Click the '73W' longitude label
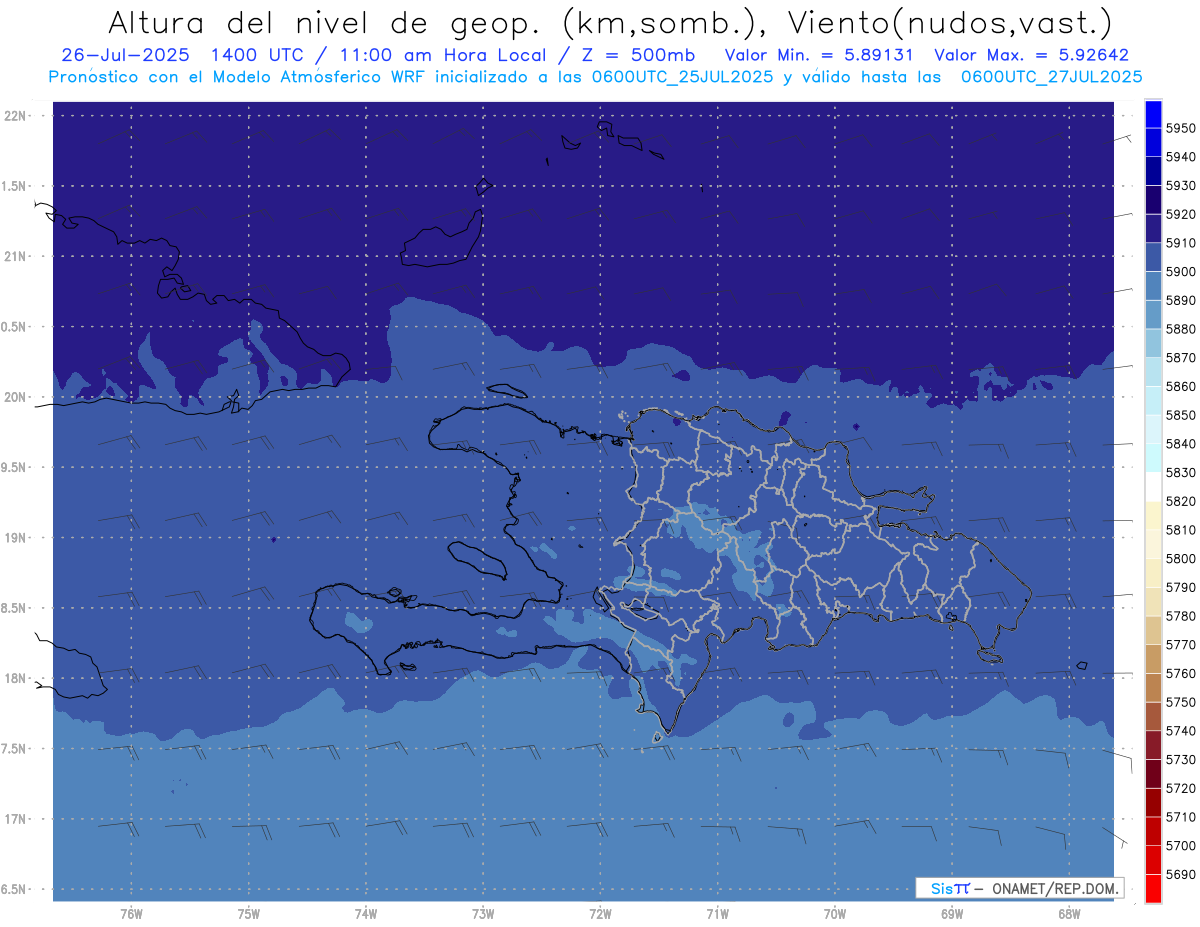The image size is (1200, 927). point(483,914)
